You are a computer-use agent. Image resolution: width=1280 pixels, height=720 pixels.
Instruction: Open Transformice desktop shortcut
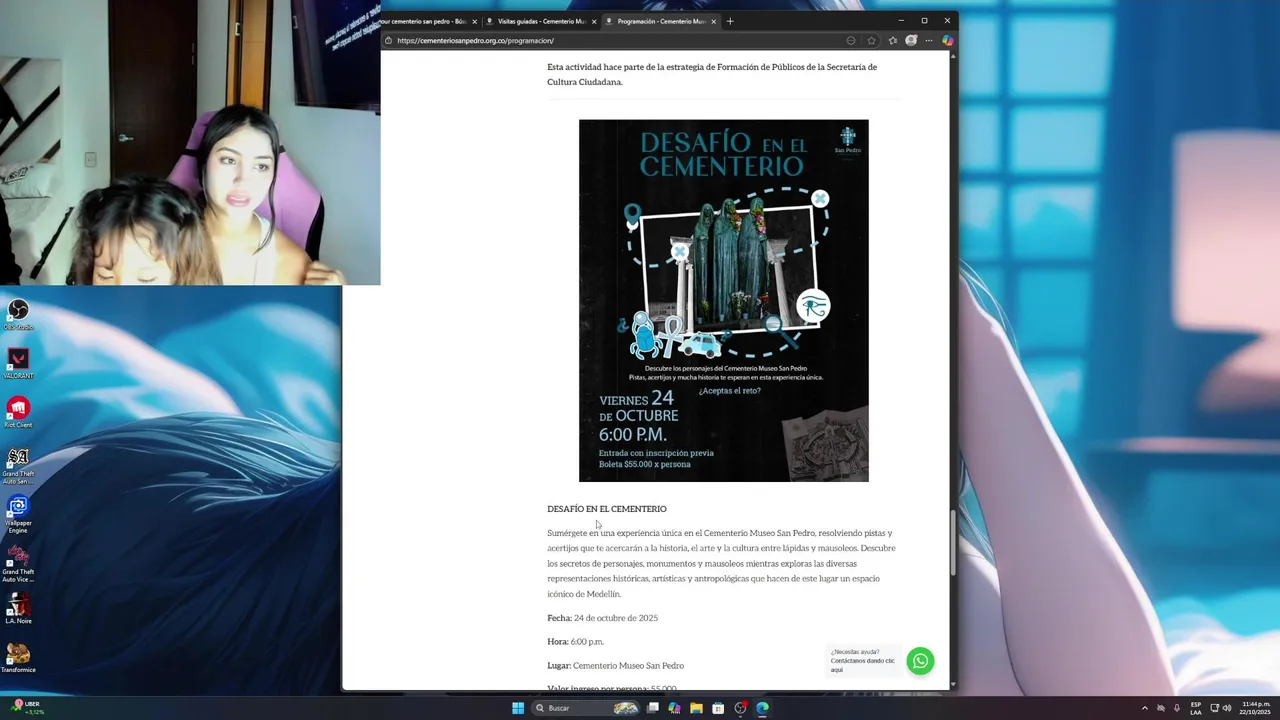18,658
